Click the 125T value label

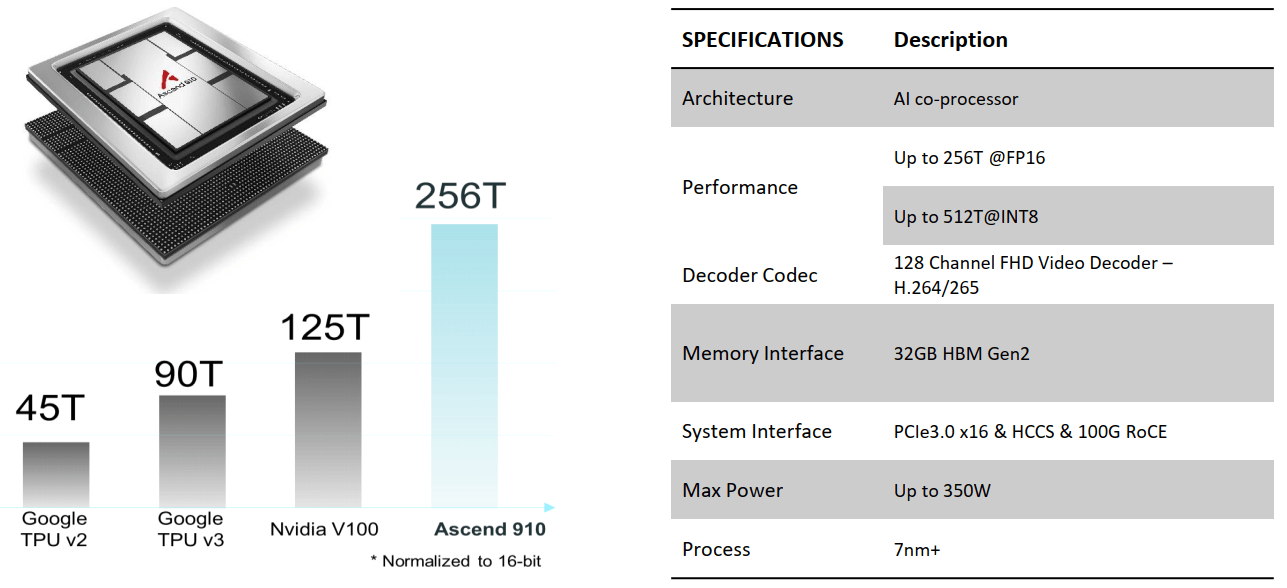[325, 326]
